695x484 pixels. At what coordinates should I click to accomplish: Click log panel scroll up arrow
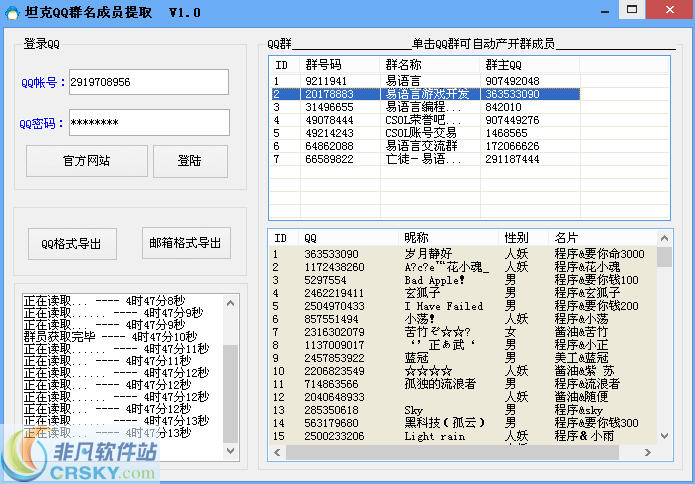pos(230,303)
